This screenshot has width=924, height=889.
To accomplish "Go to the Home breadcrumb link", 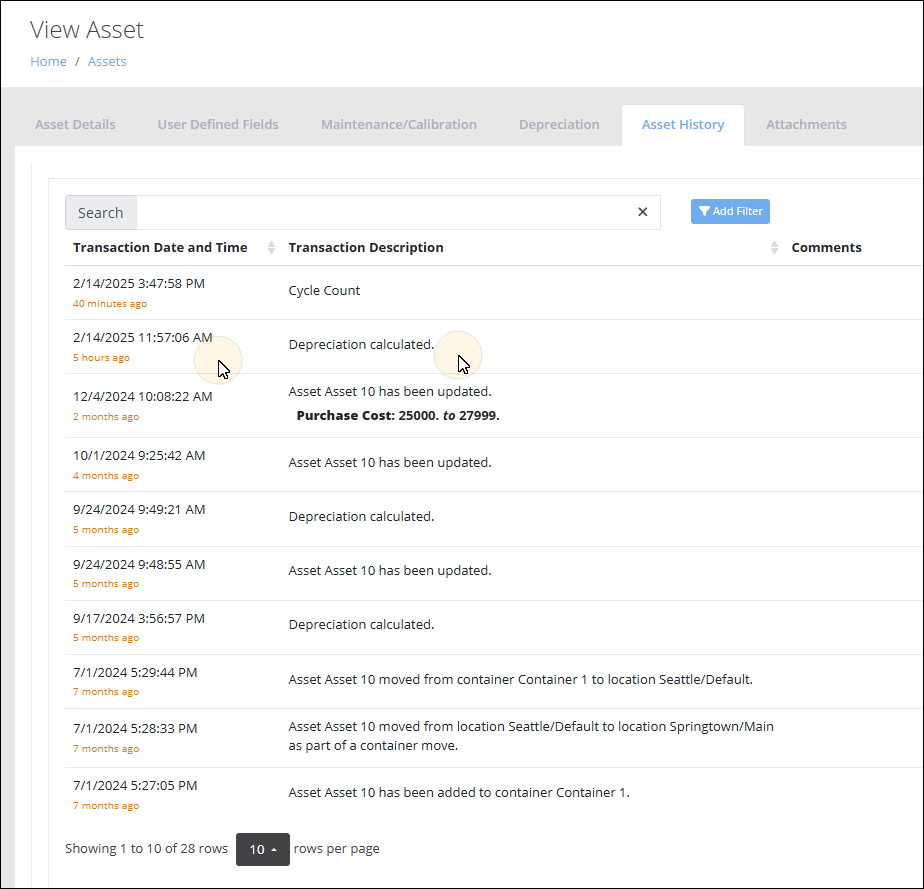I will [48, 61].
